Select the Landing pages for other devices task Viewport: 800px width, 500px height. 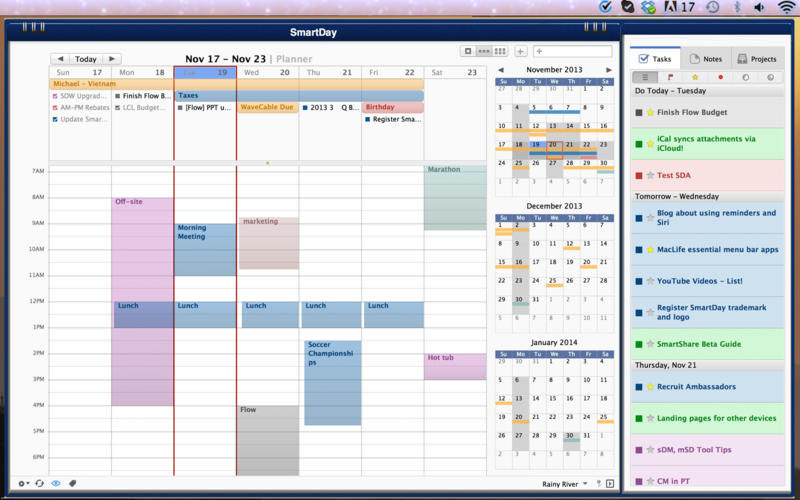[x=707, y=418]
